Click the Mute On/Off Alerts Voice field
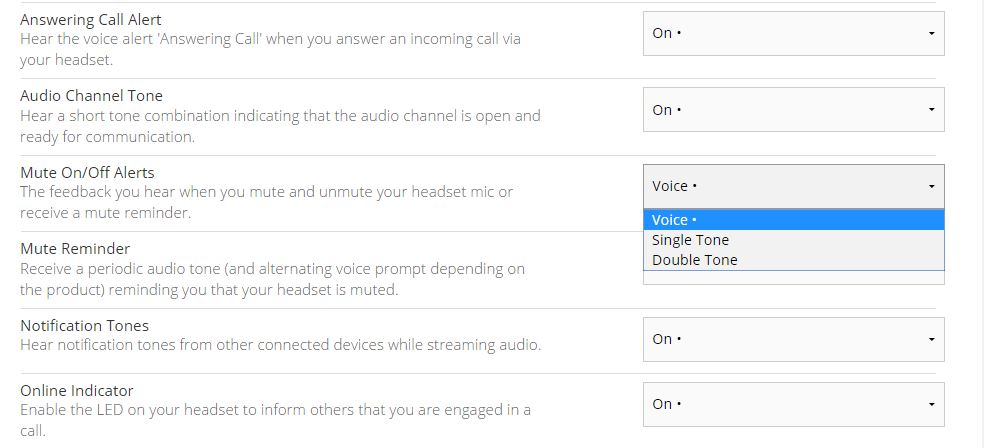Viewport: 984px width, 448px height. (793, 186)
